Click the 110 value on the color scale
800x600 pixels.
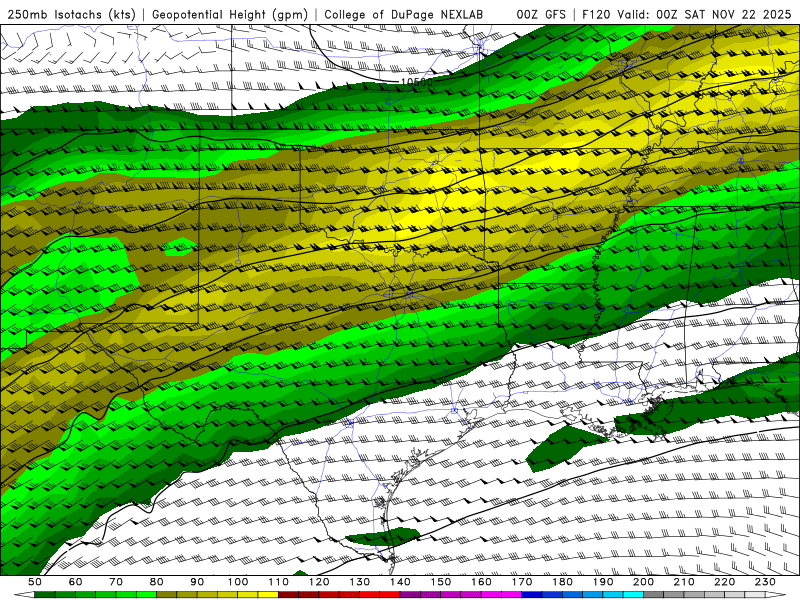click(278, 582)
